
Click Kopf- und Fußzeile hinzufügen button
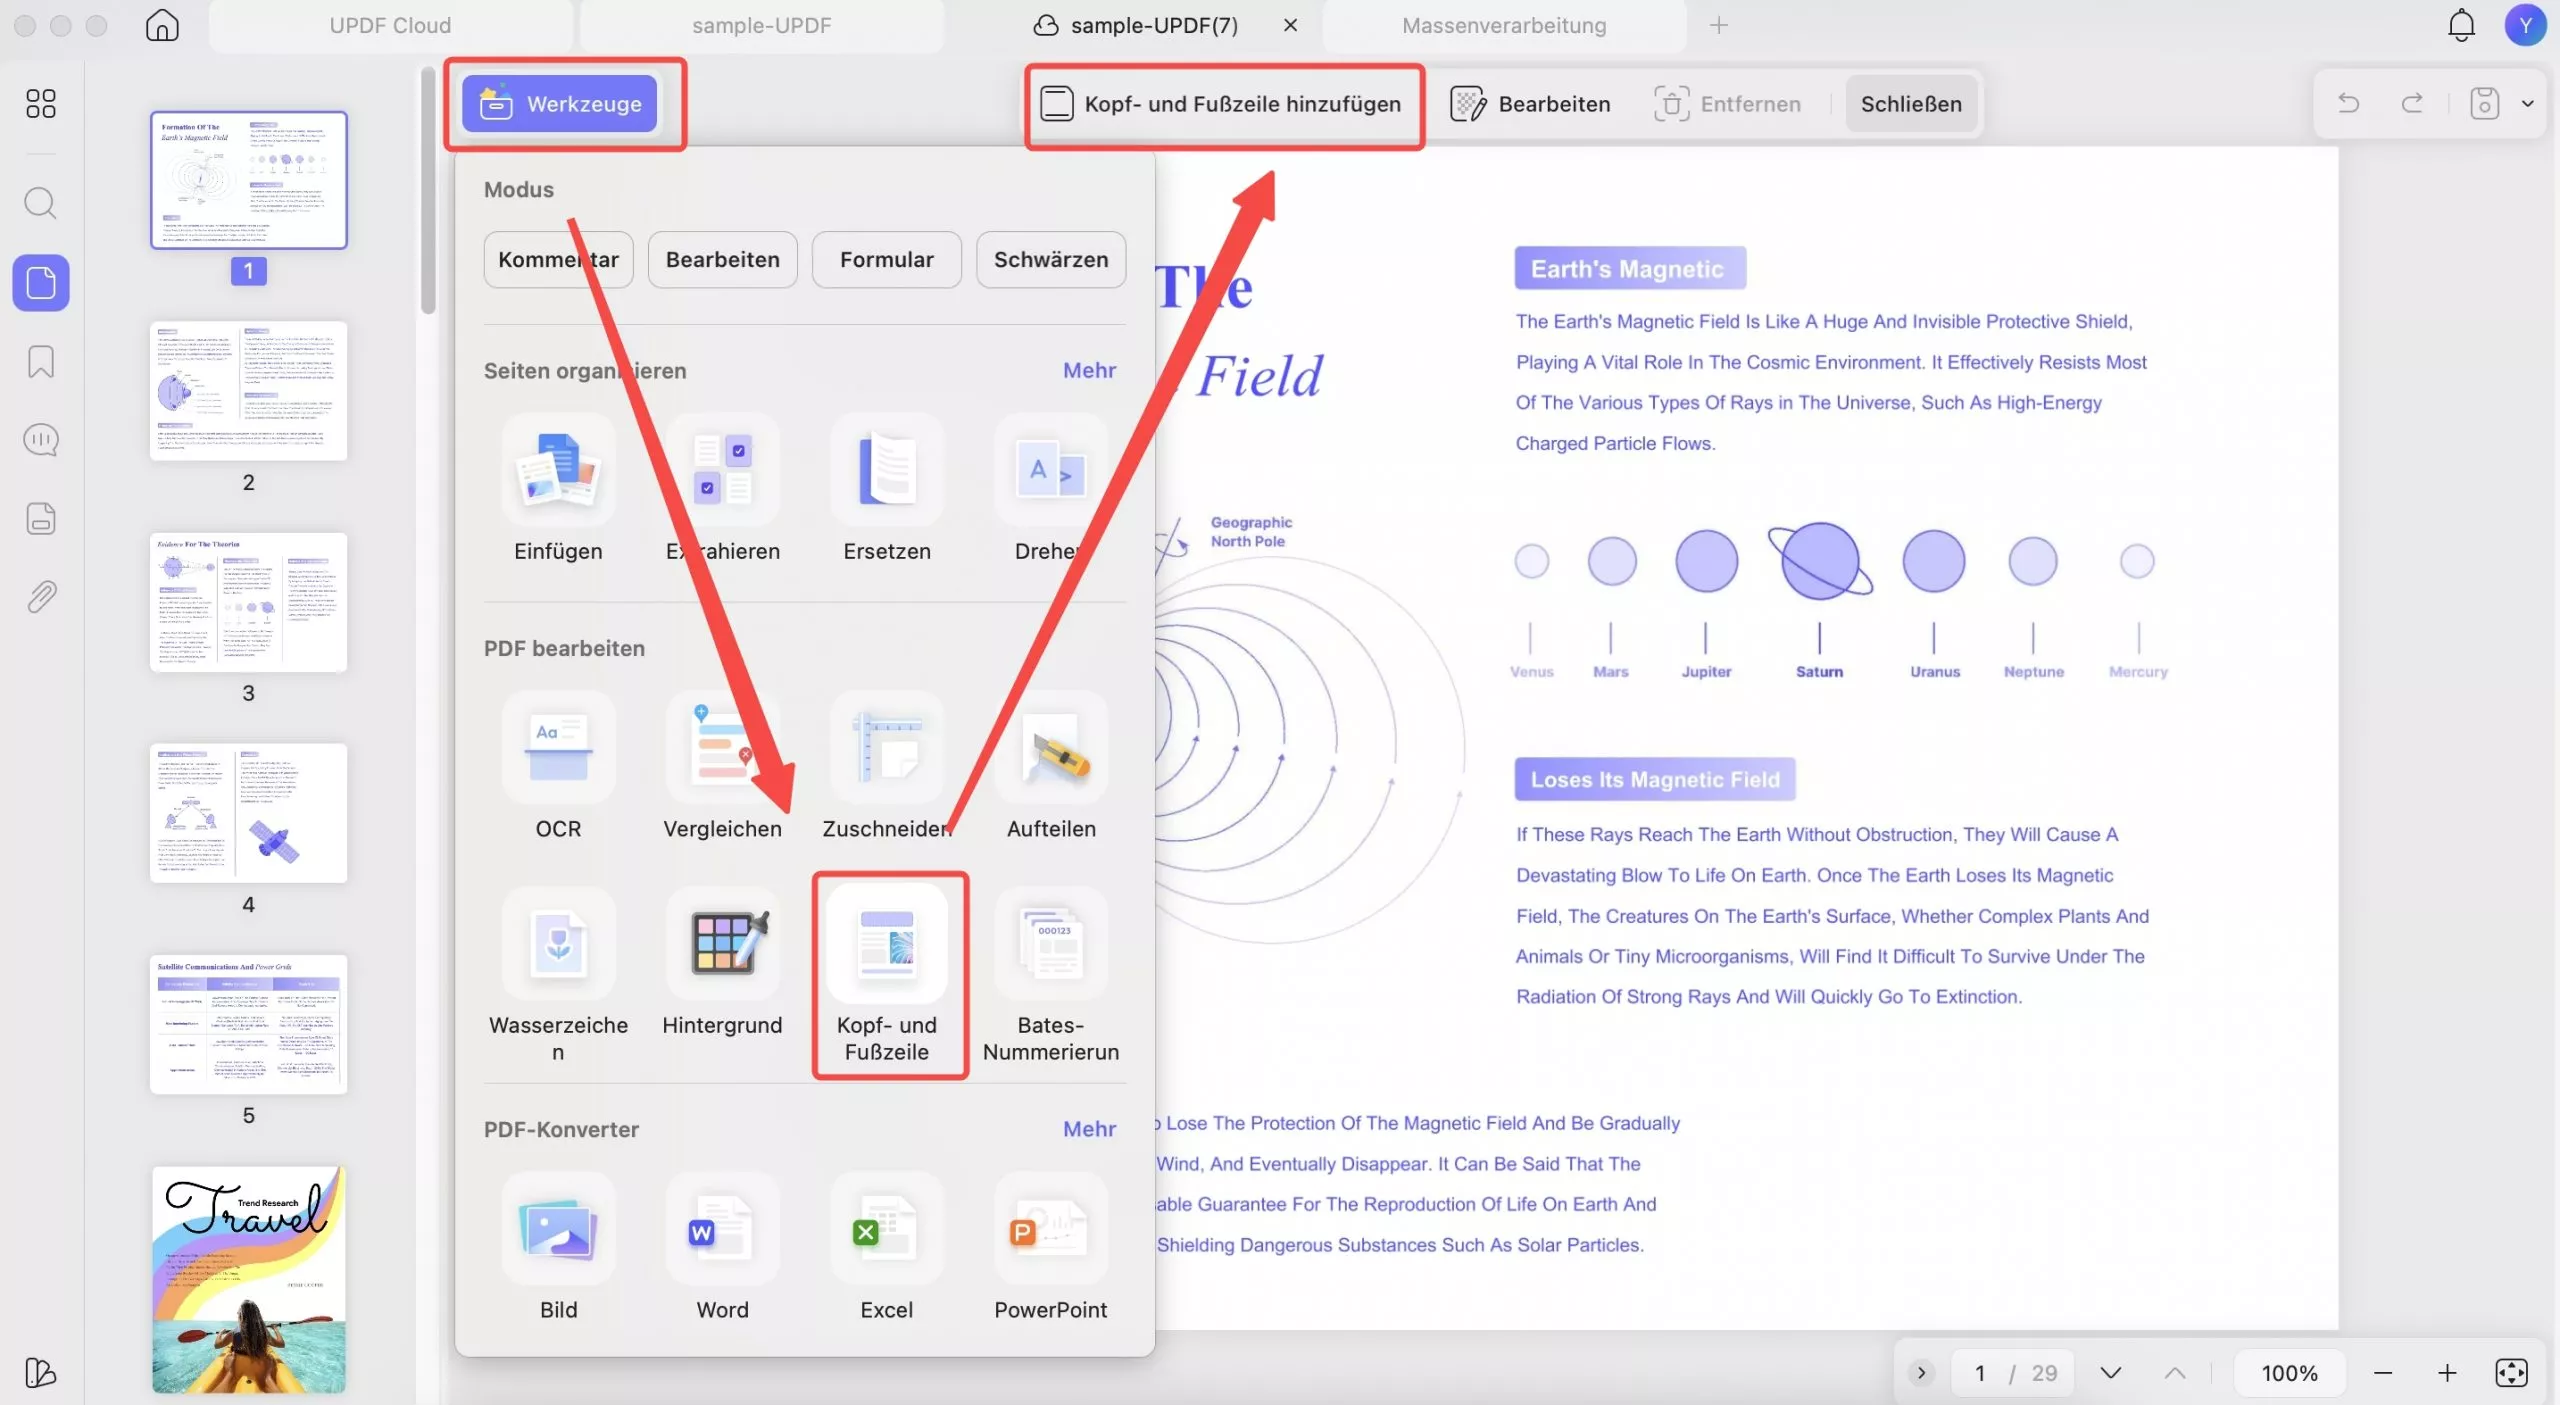(1222, 104)
